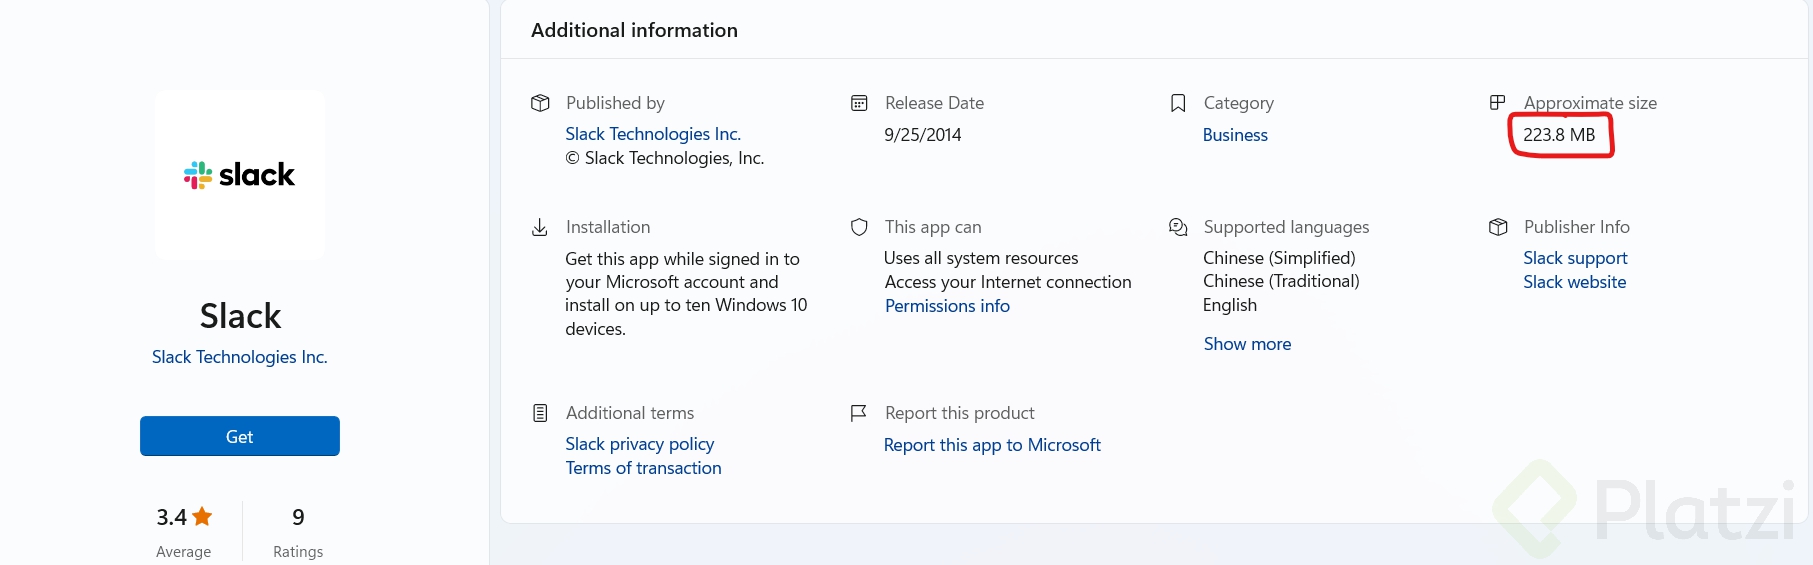Click the 3.4 average rating value

pos(171,517)
